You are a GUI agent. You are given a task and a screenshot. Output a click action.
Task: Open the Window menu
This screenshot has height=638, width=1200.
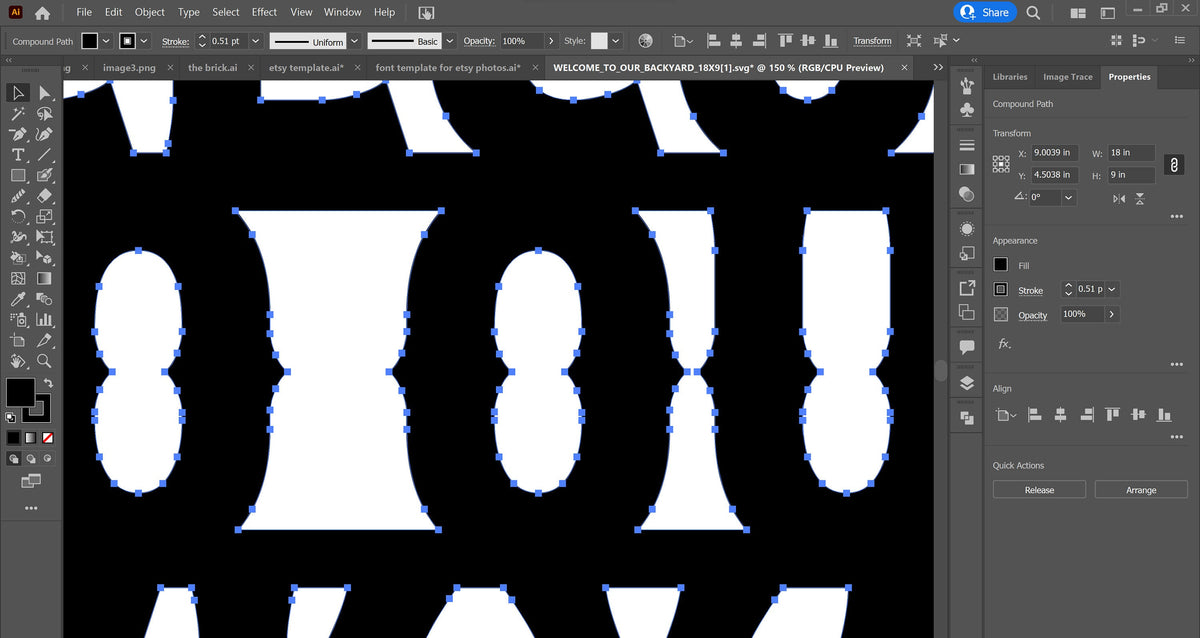pos(343,12)
